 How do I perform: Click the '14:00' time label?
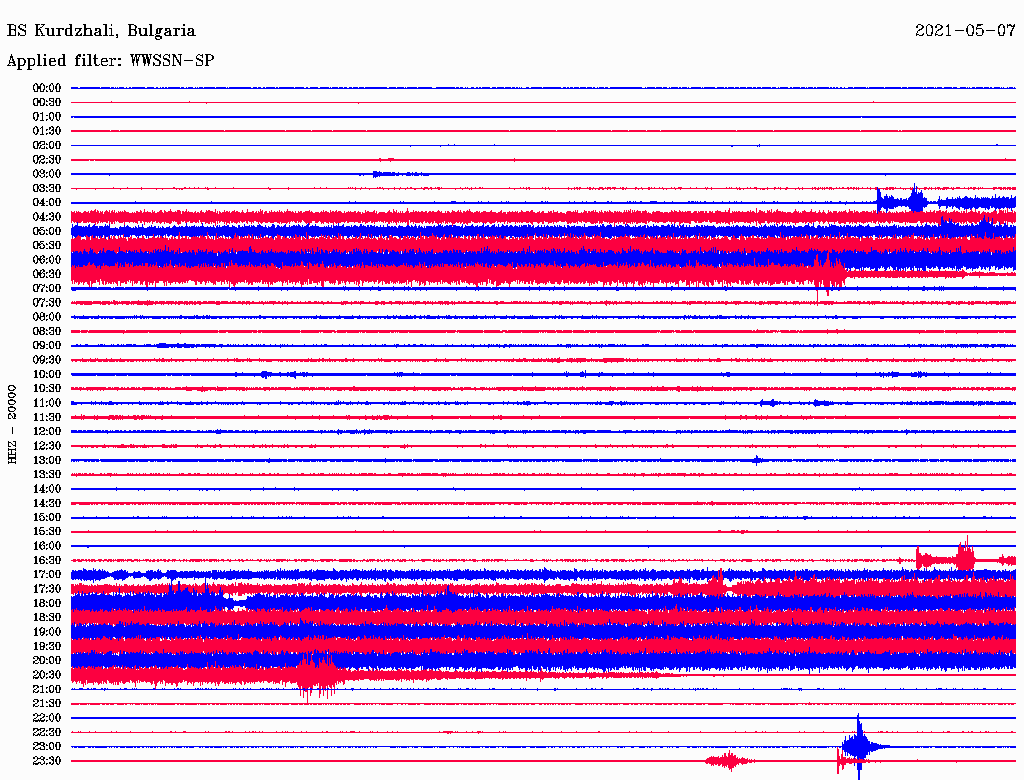(47, 489)
